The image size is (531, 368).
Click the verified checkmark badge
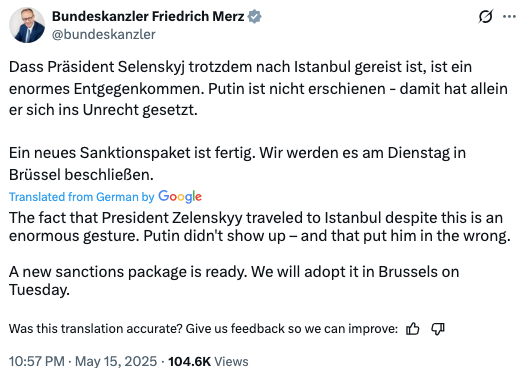[x=254, y=17]
